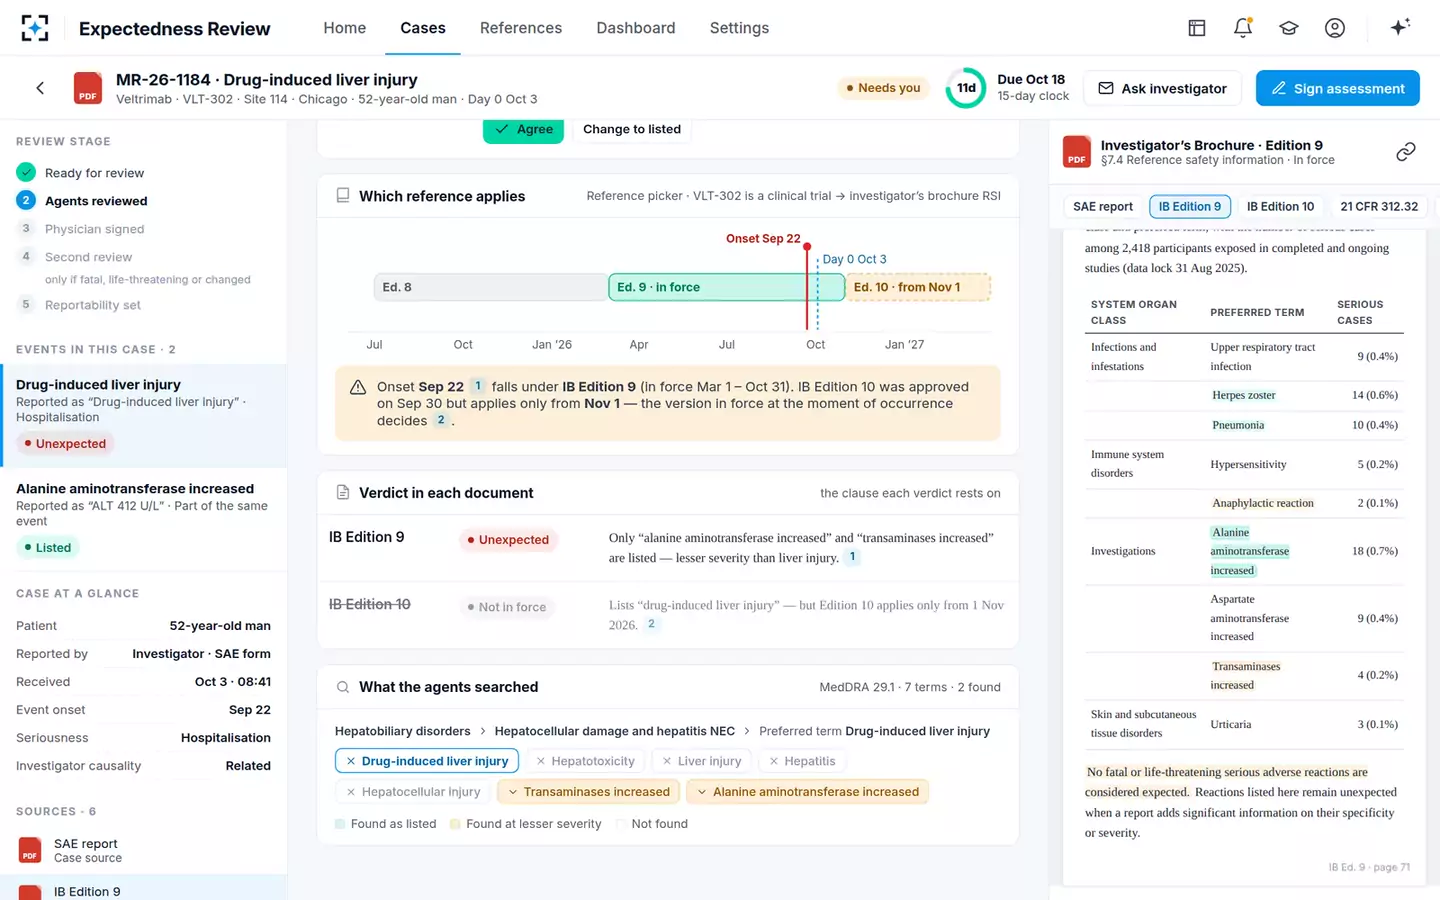Select Agree for the verdict
Image resolution: width=1440 pixels, height=900 pixels.
[524, 130]
